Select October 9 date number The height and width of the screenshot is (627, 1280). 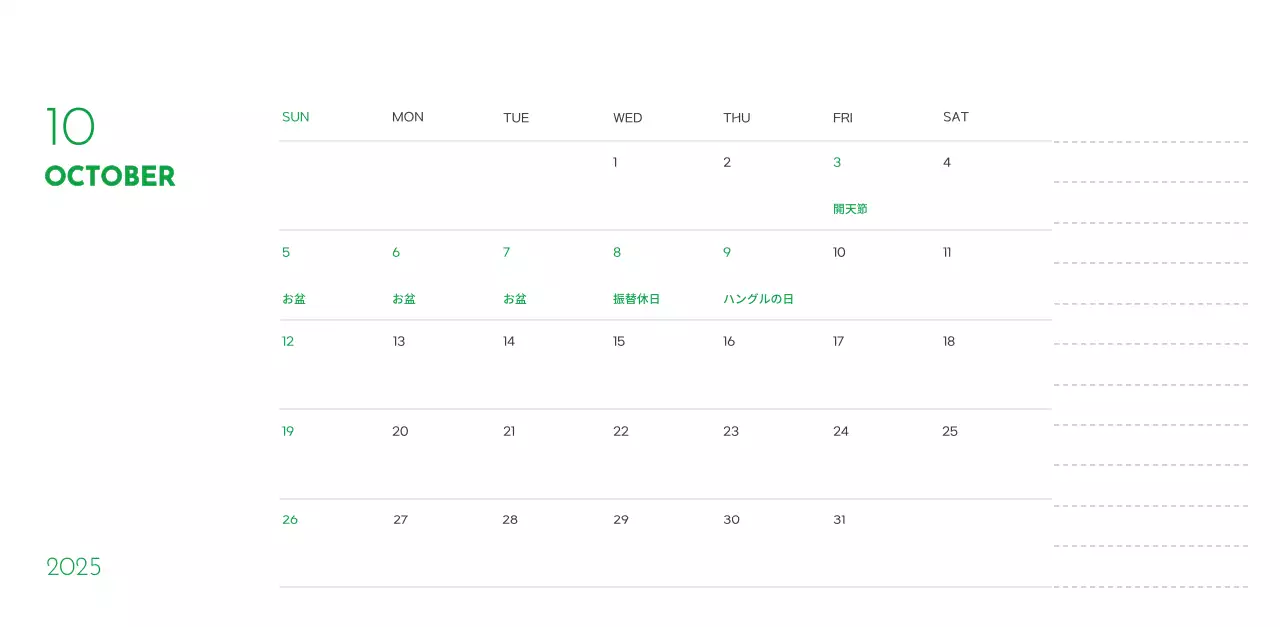(727, 253)
